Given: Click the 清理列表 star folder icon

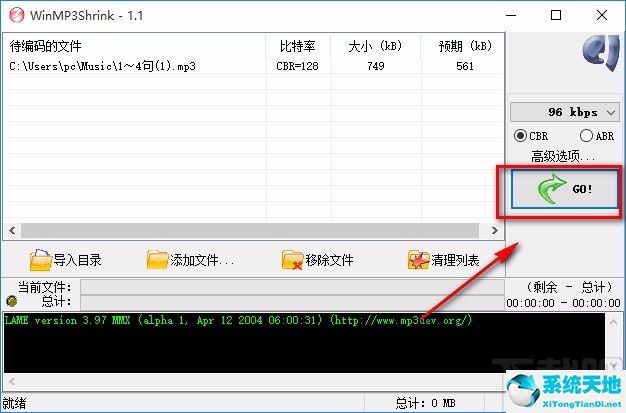Looking at the screenshot, I should tap(418, 260).
